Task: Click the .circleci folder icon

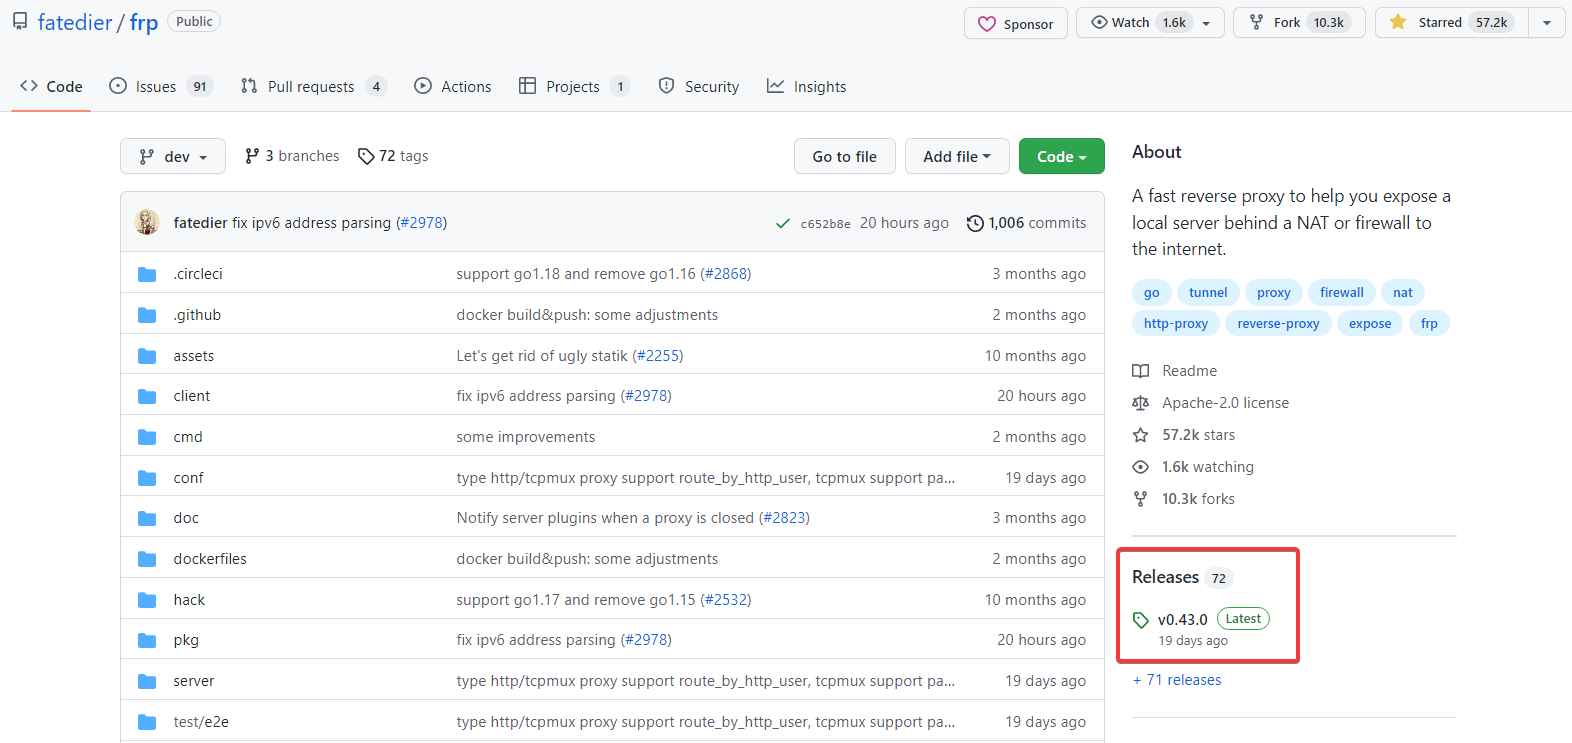Action: 147,274
